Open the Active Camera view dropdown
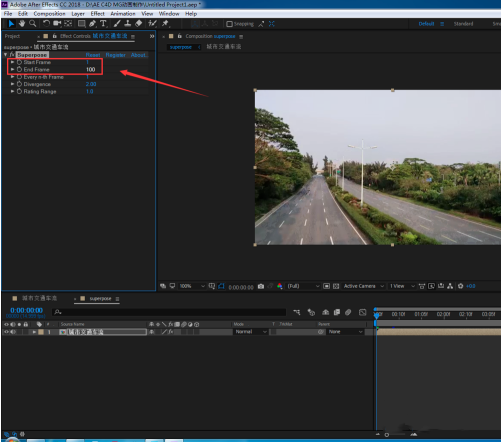Image resolution: width=502 pixels, height=443 pixels. pos(364,286)
